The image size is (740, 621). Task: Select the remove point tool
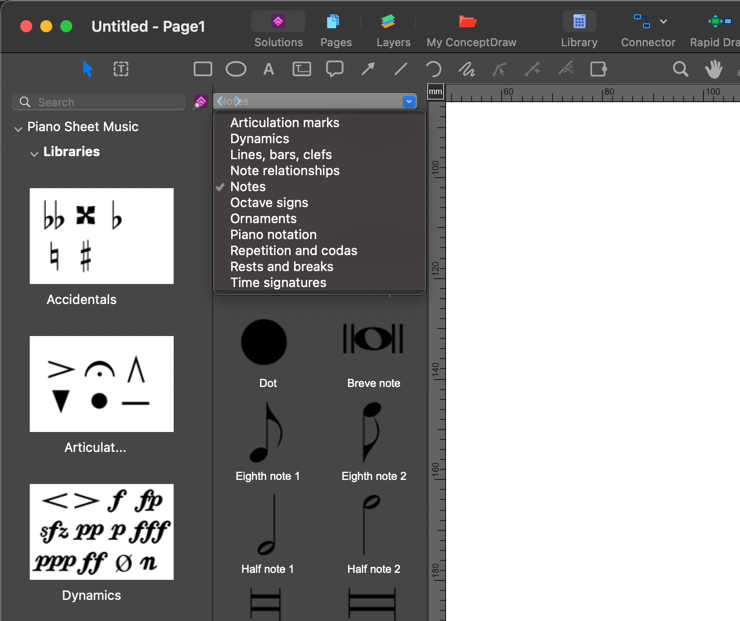point(565,69)
